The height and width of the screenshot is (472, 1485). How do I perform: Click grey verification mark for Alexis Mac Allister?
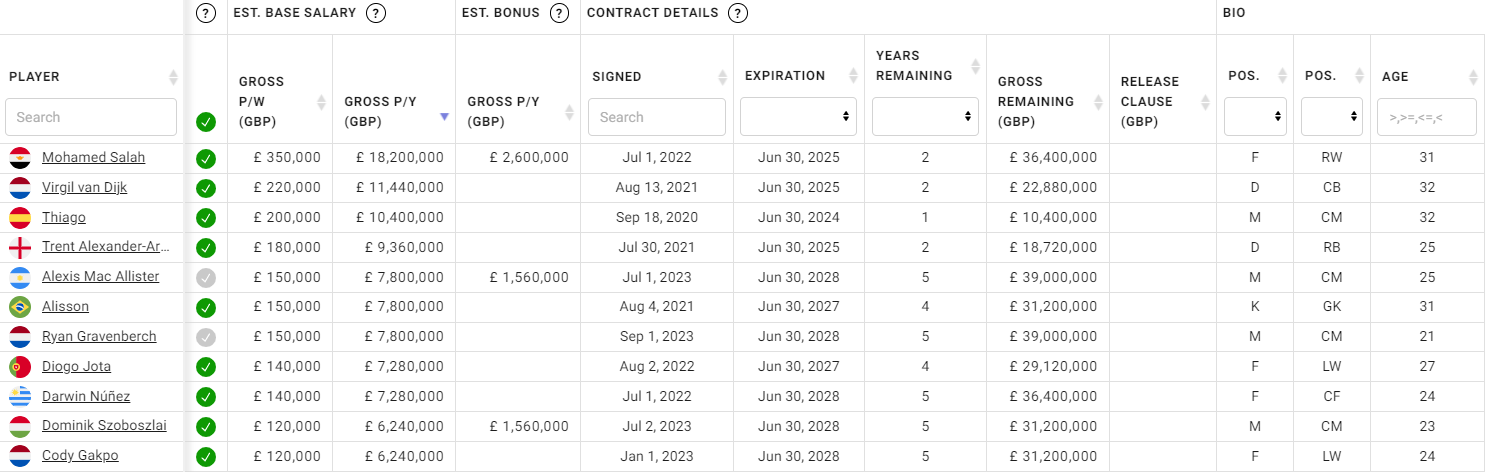coord(206,277)
